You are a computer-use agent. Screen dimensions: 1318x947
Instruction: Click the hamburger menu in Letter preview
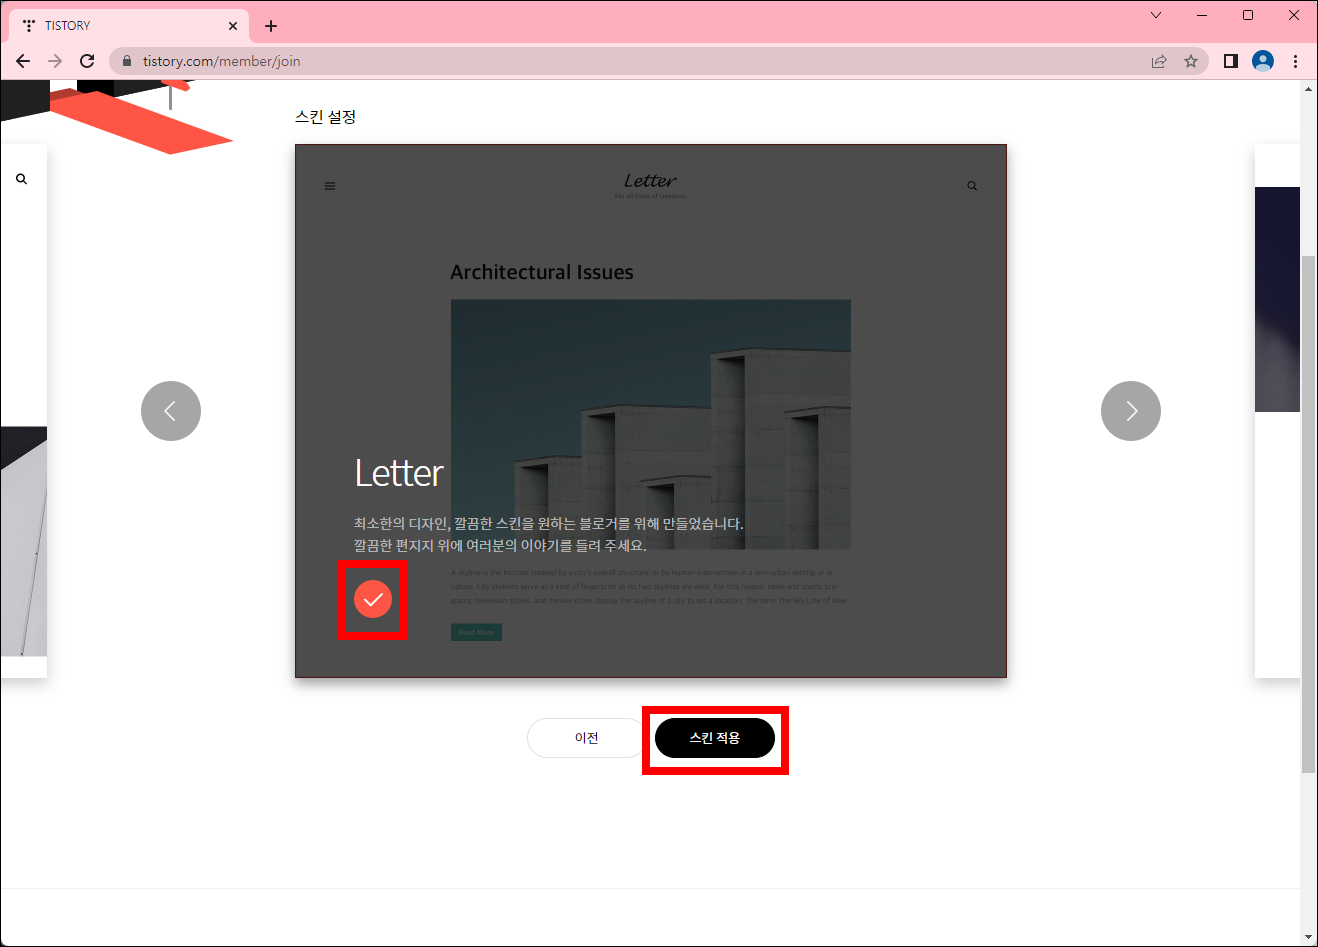[330, 186]
